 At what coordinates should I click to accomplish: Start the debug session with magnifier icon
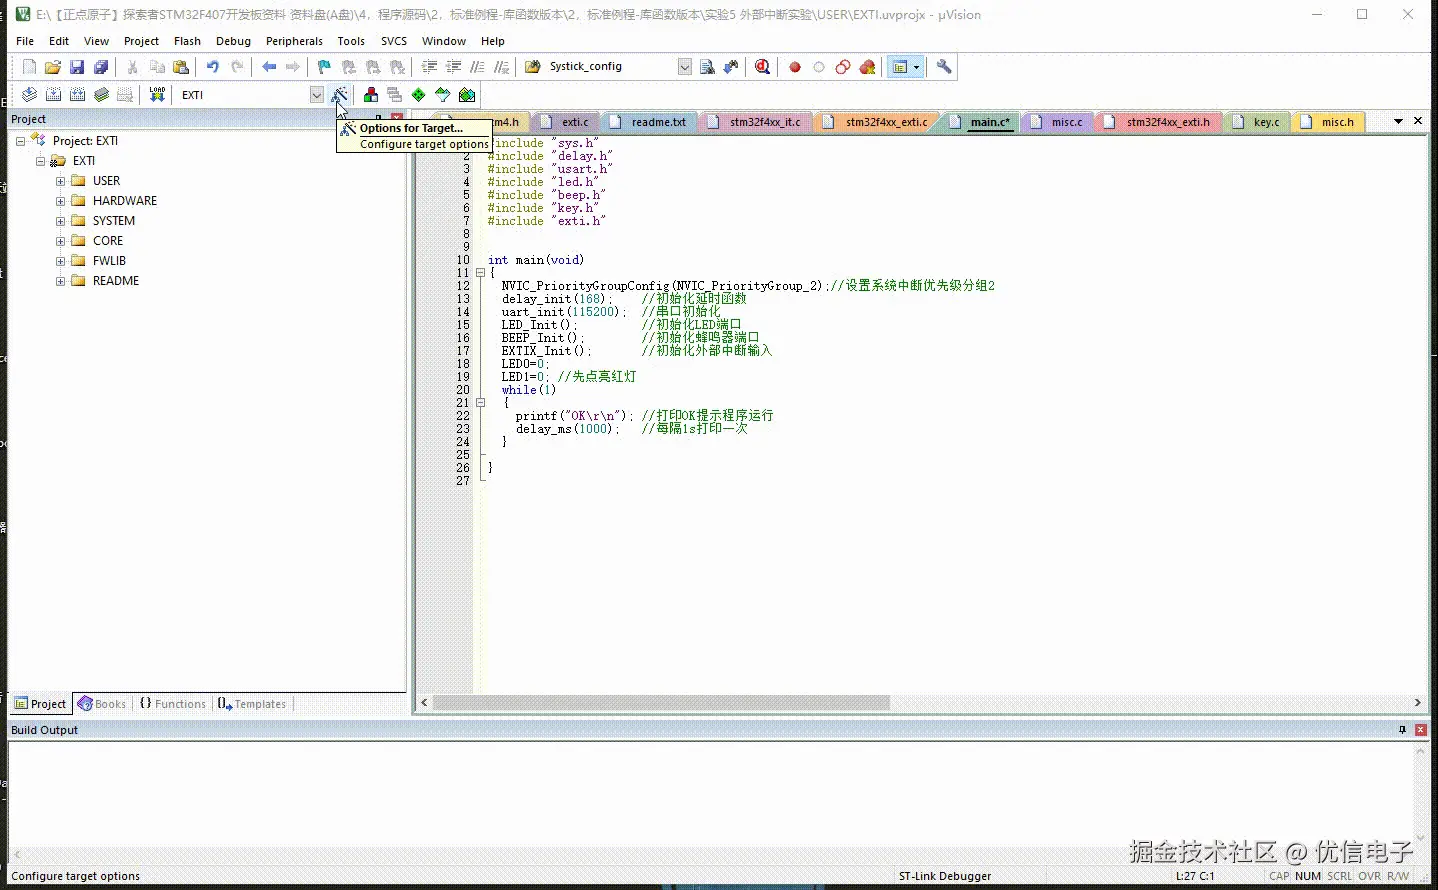pos(762,67)
